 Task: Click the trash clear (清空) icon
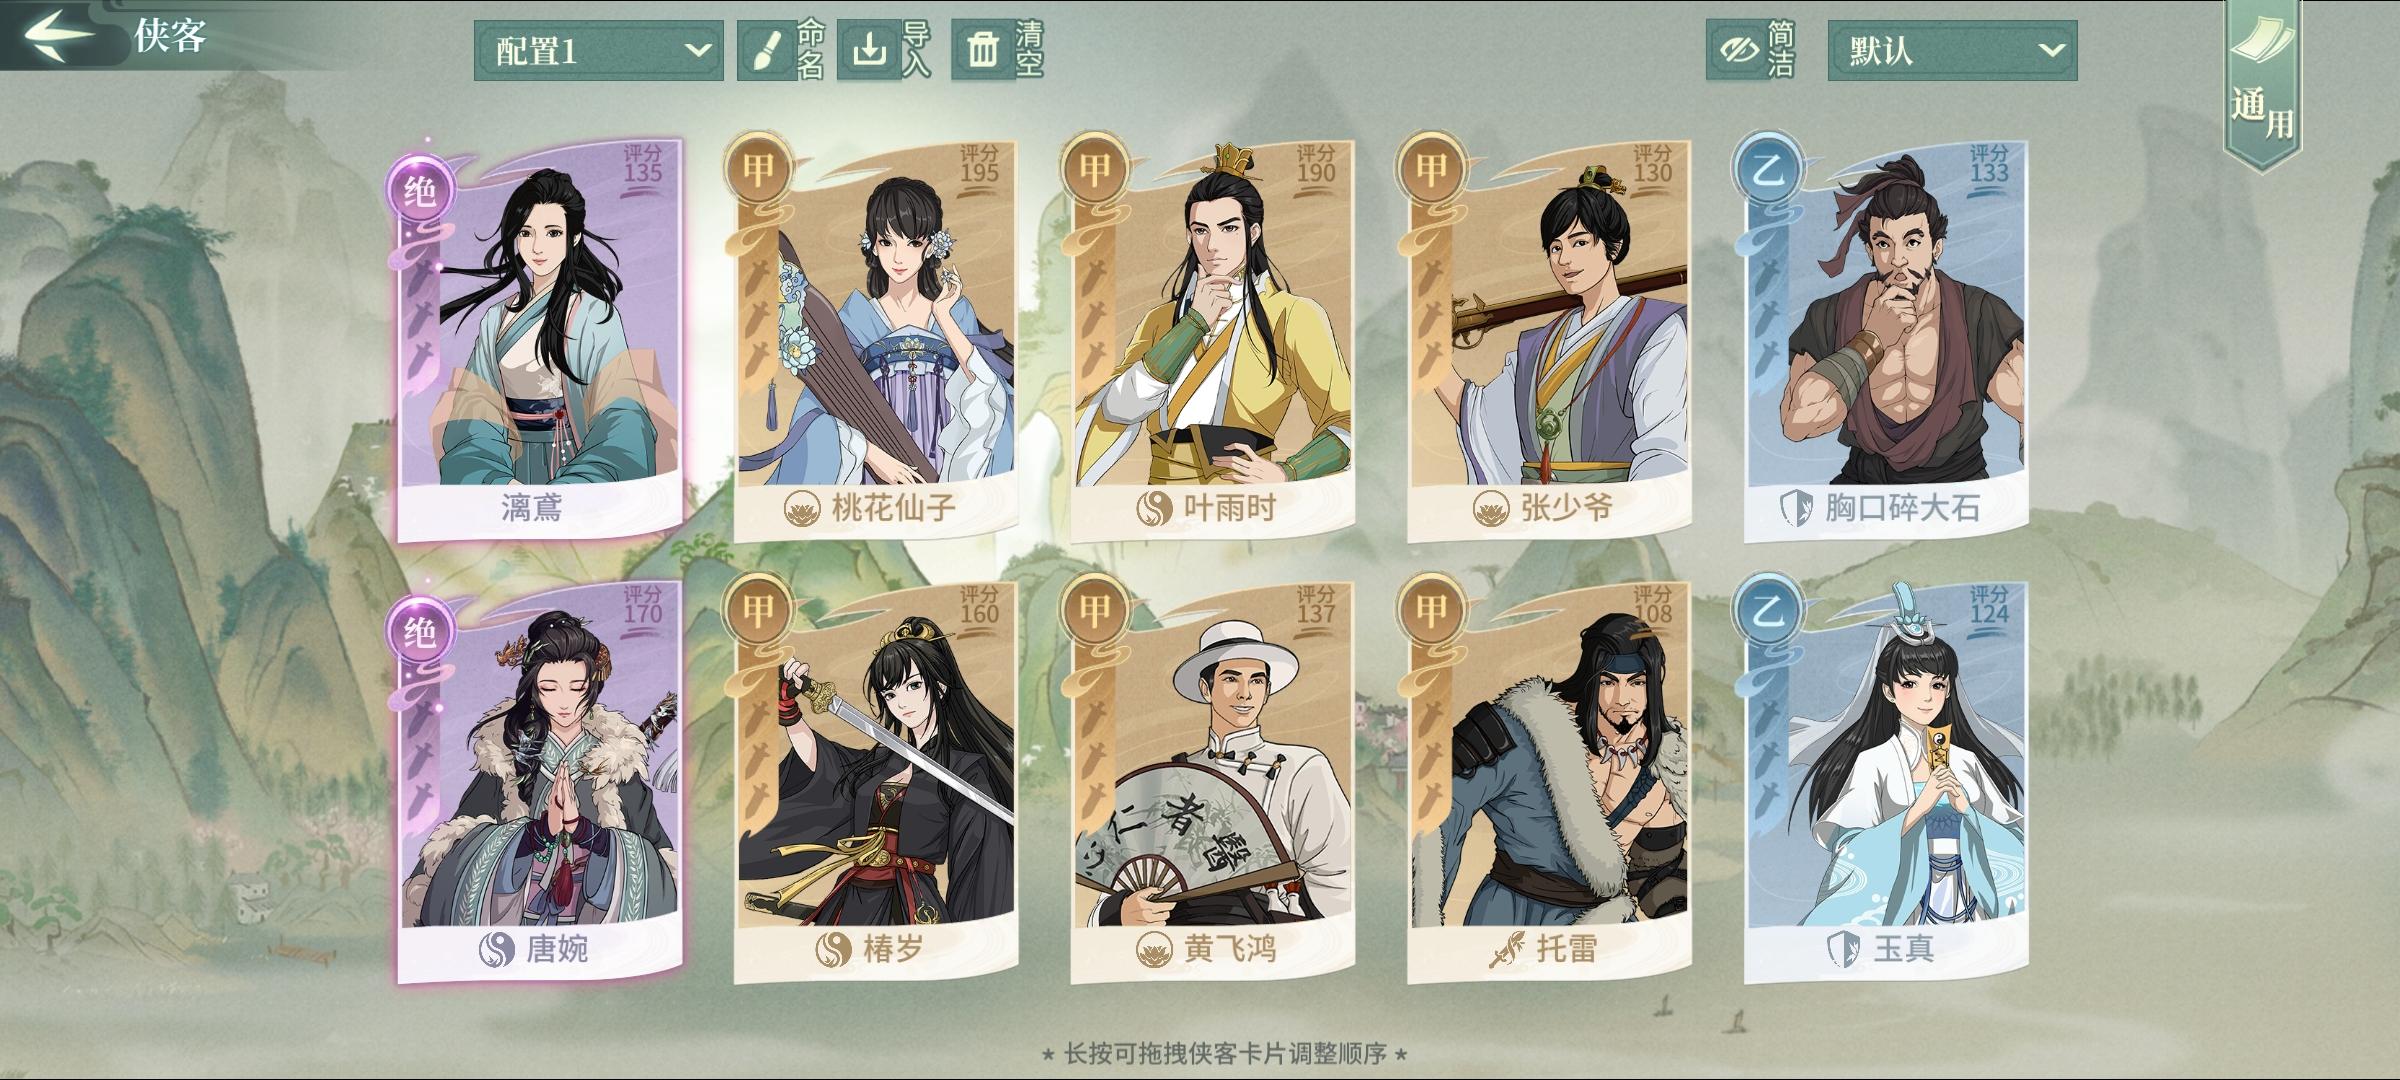(983, 50)
